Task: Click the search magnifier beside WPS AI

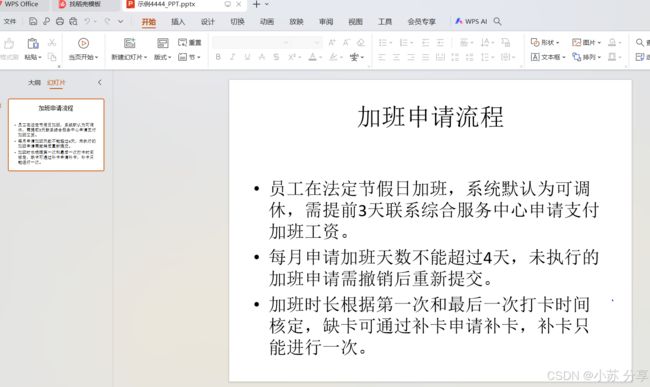Action: (x=497, y=21)
